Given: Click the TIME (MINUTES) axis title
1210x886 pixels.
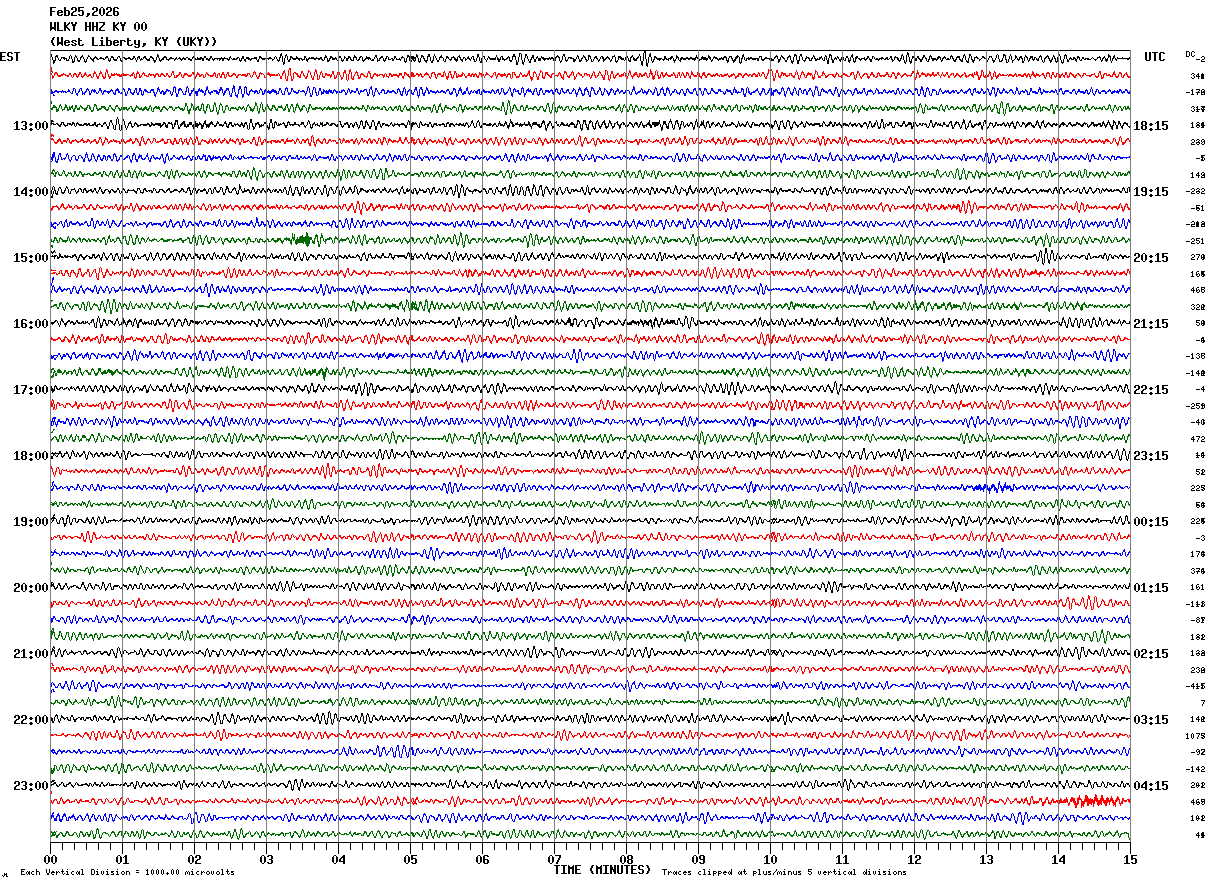Looking at the screenshot, I should click(x=602, y=870).
